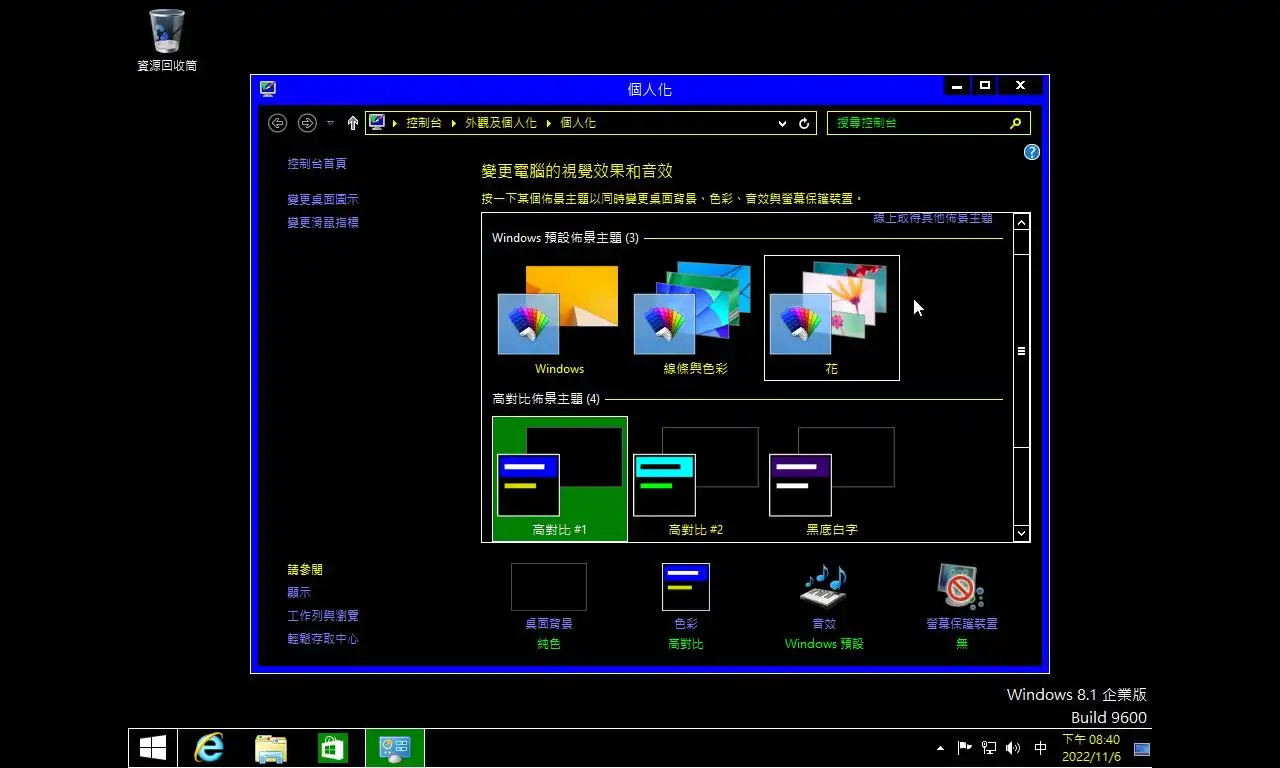Click 控制台 in the address breadcrumb

423,123
